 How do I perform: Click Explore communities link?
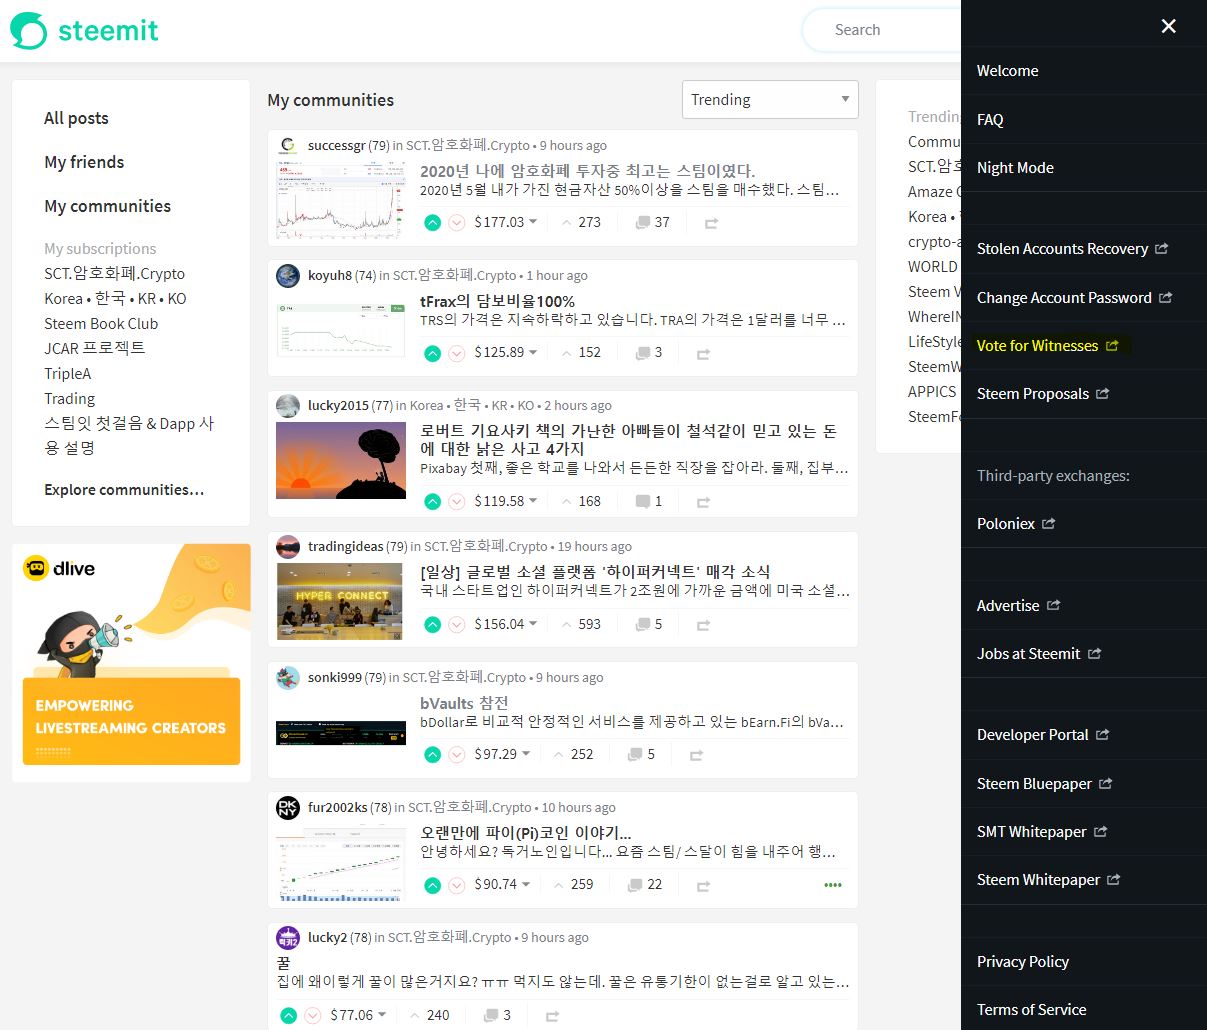point(124,489)
